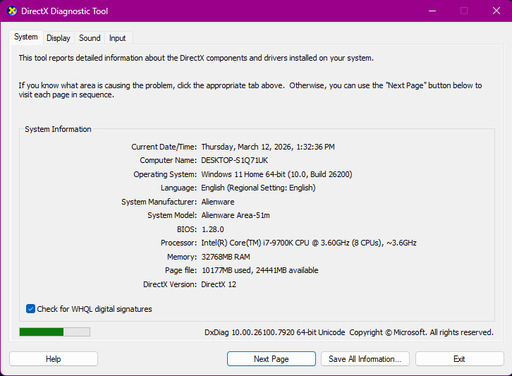Click the green progress bar
The image size is (512, 376).
(55, 332)
